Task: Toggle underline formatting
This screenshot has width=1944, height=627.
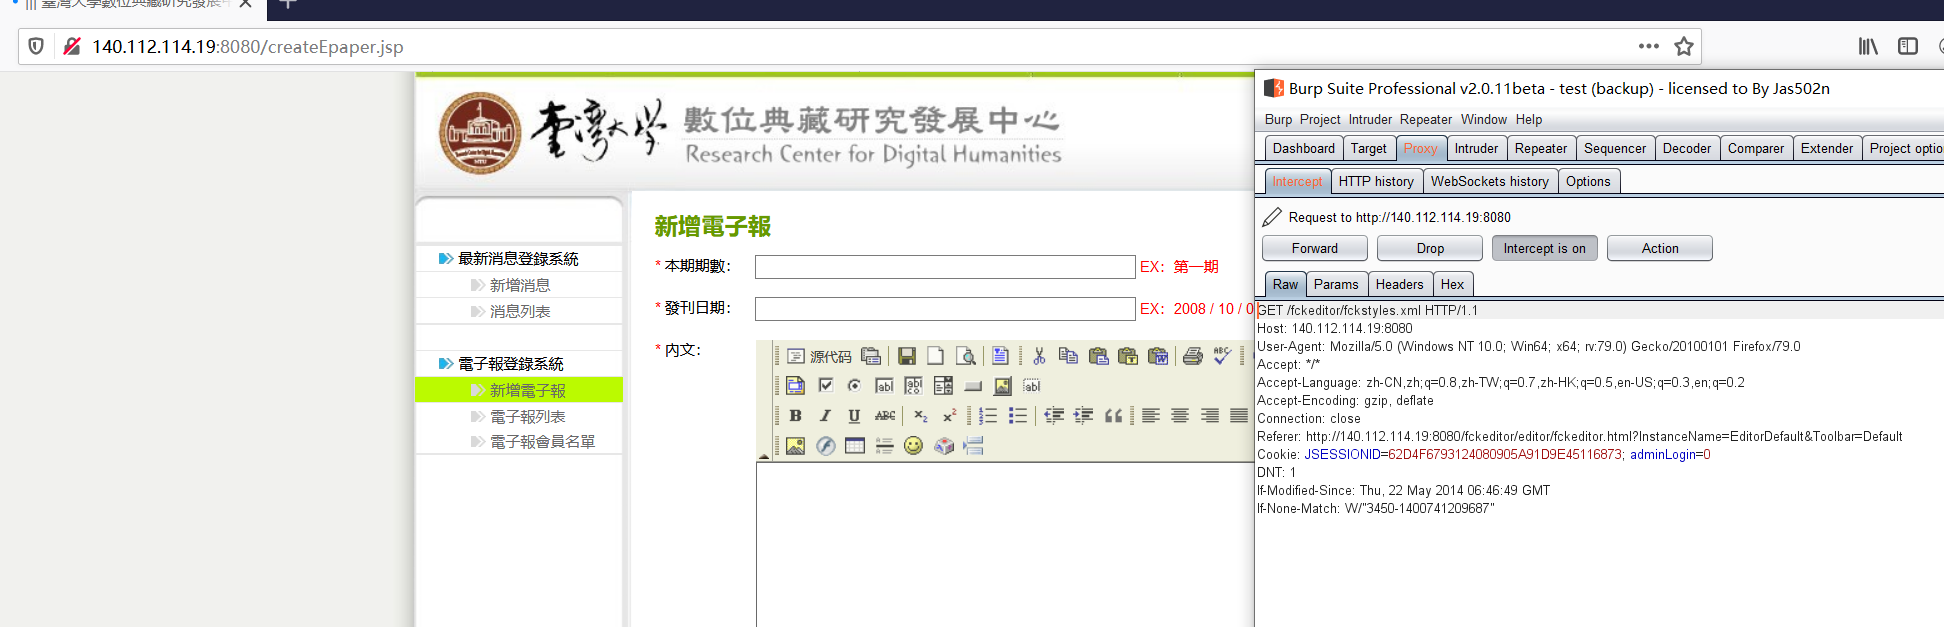Action: coord(854,416)
